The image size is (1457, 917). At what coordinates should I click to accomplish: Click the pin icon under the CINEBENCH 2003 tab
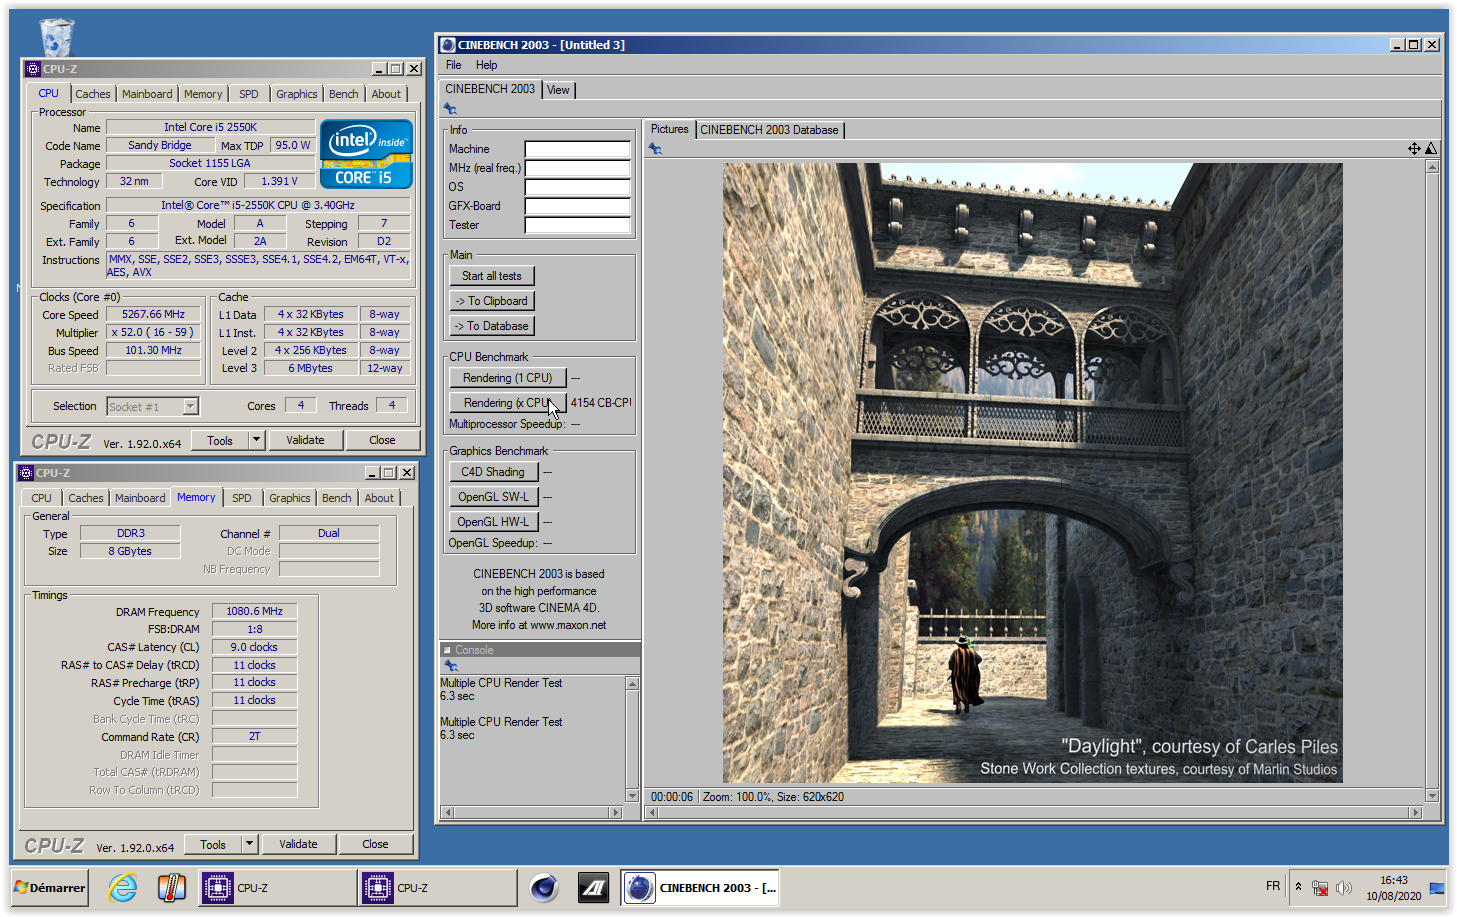(x=450, y=109)
